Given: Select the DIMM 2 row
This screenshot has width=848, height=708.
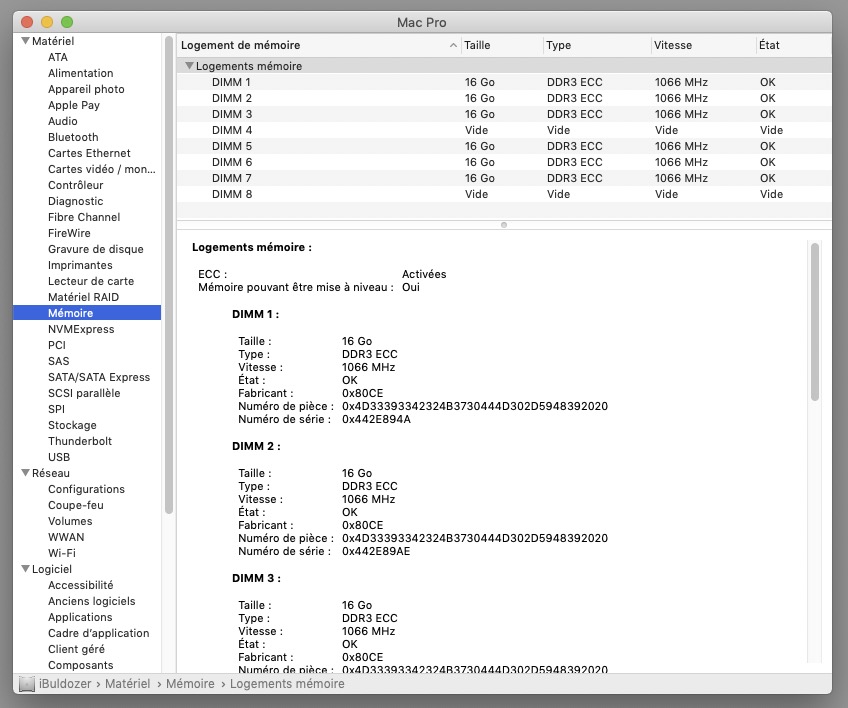Looking at the screenshot, I should 504,98.
